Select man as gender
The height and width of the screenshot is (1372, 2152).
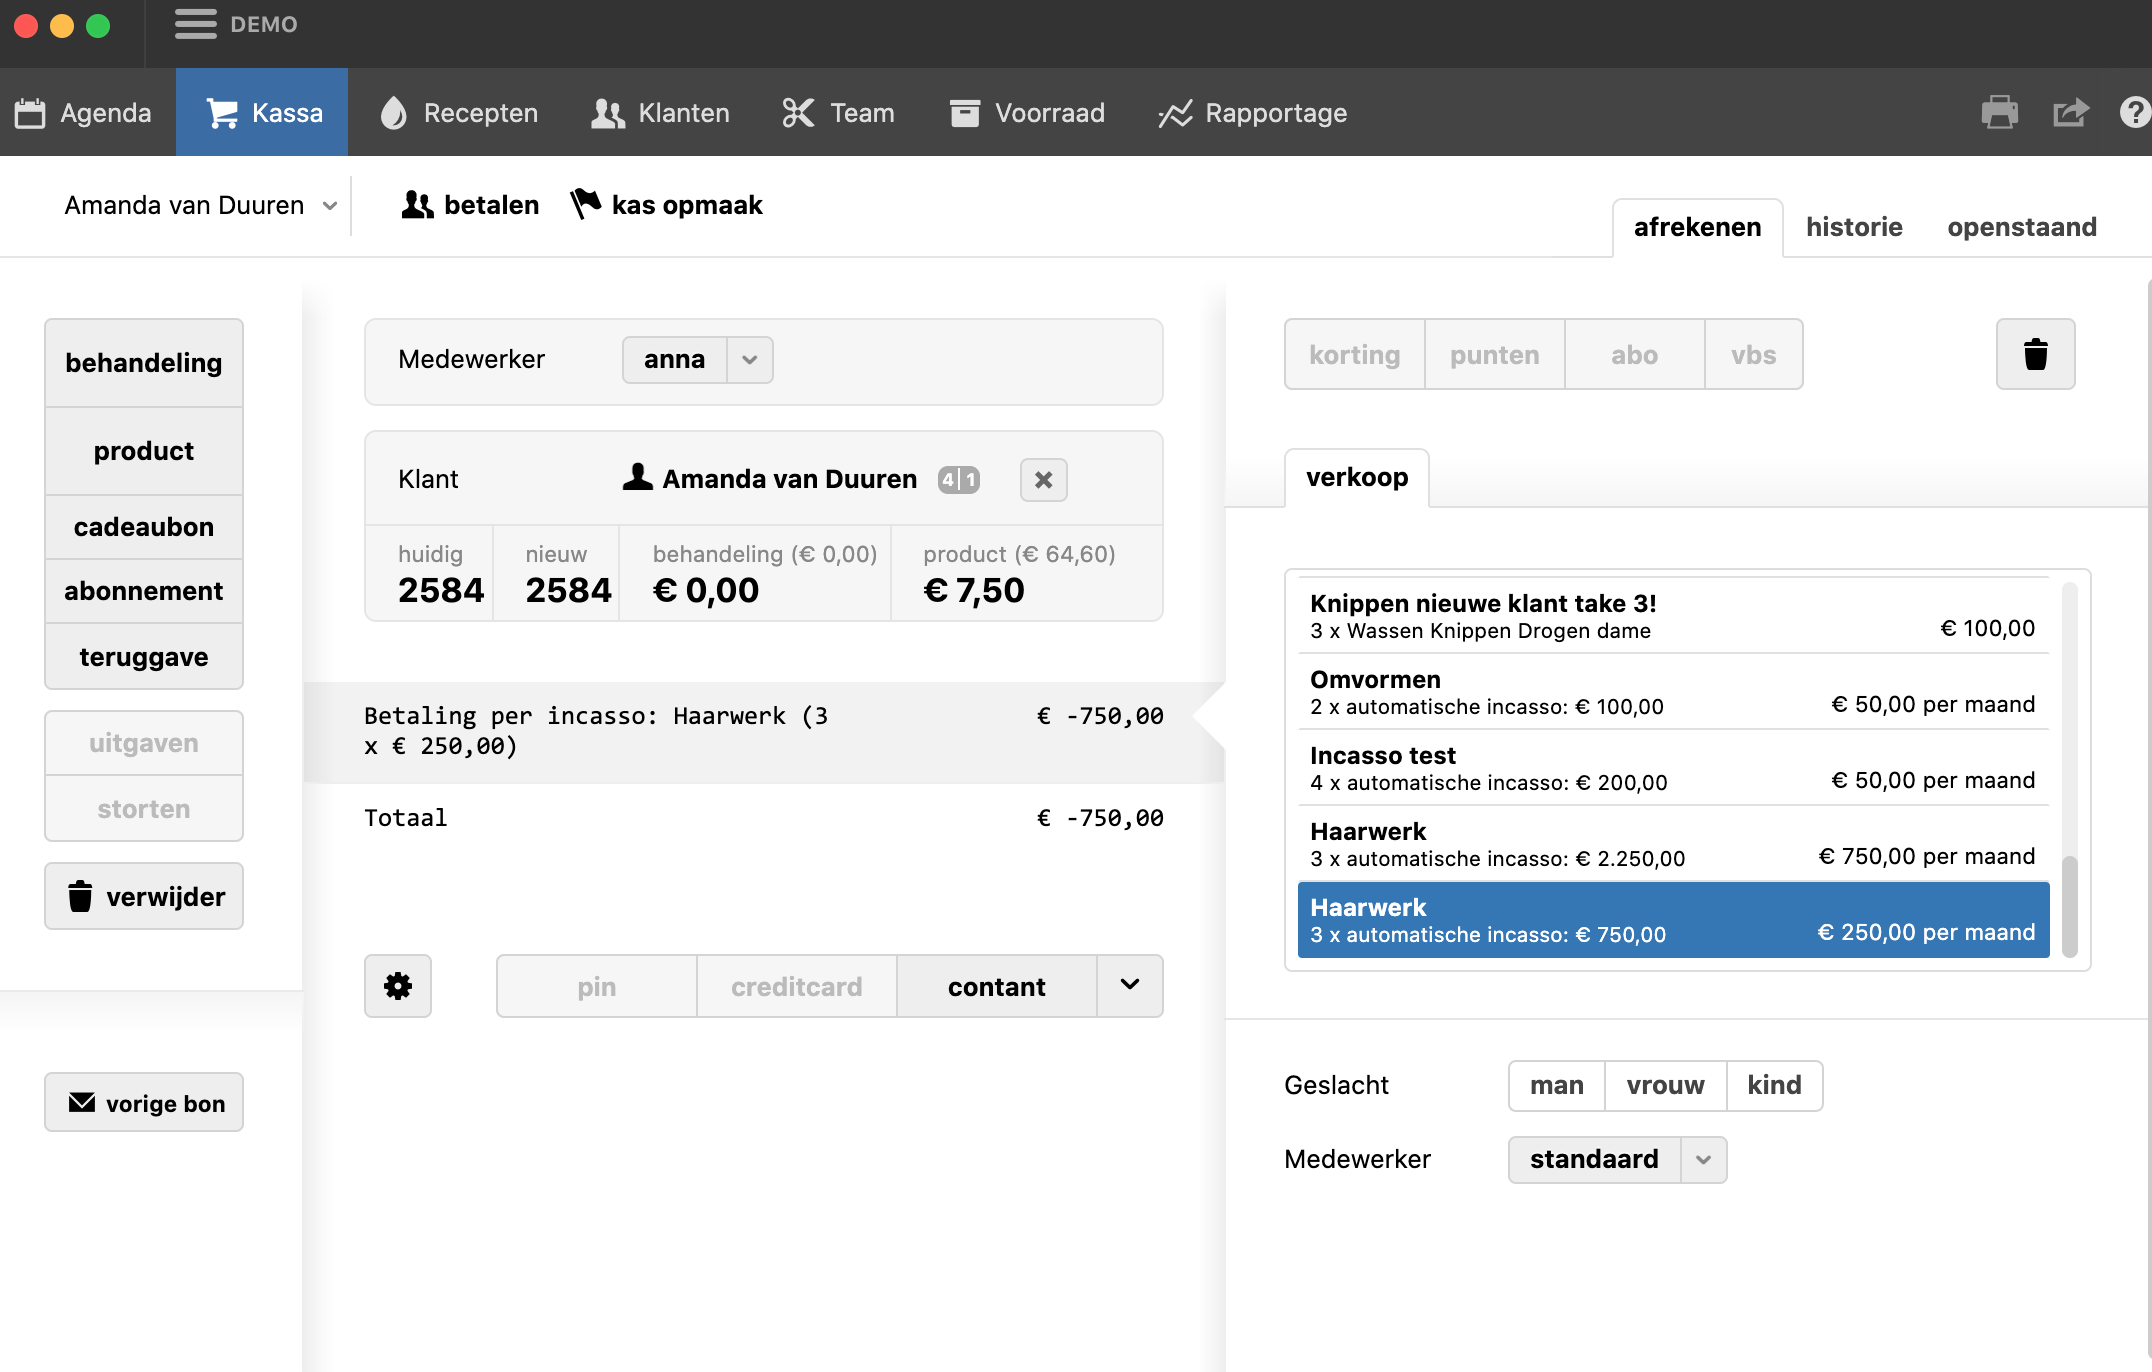click(1556, 1085)
